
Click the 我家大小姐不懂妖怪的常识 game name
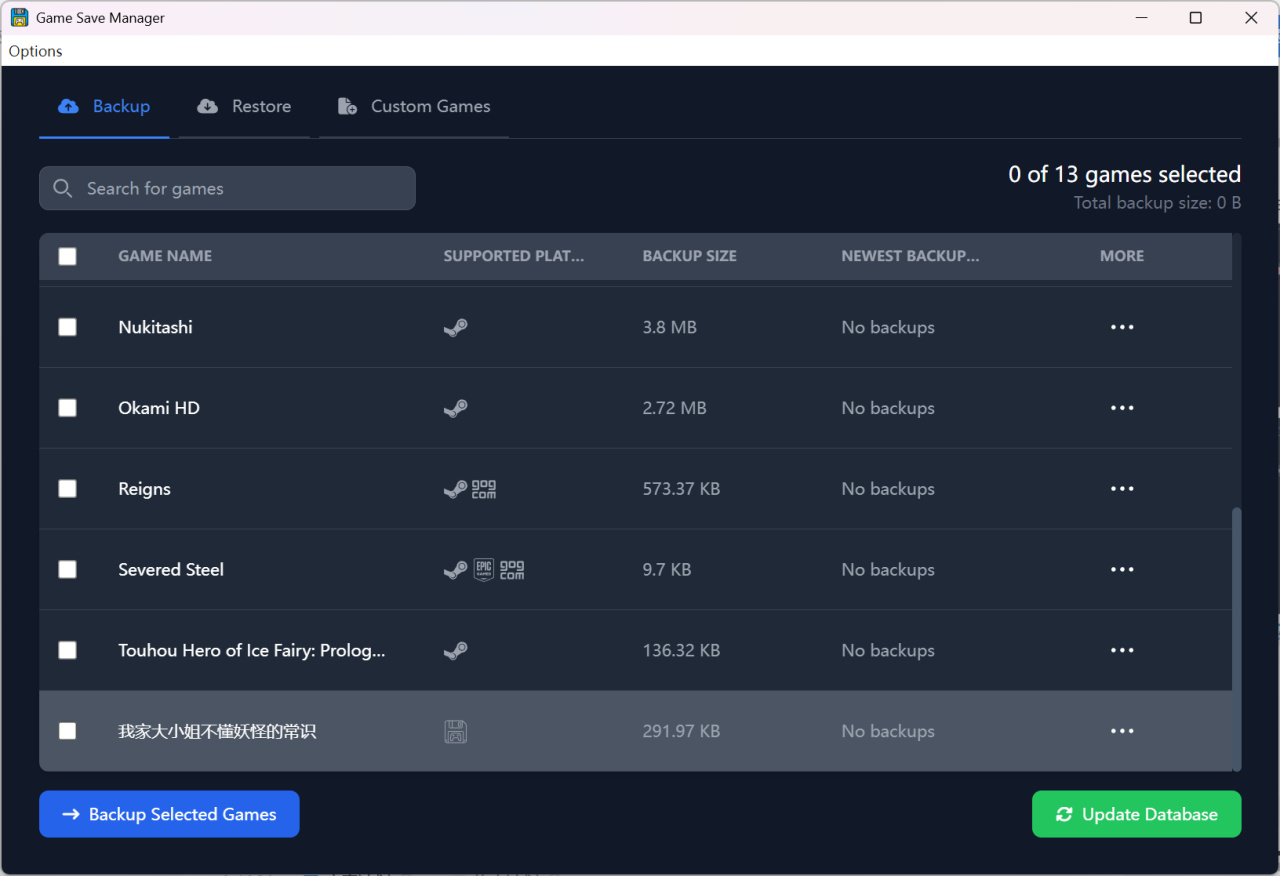click(217, 732)
